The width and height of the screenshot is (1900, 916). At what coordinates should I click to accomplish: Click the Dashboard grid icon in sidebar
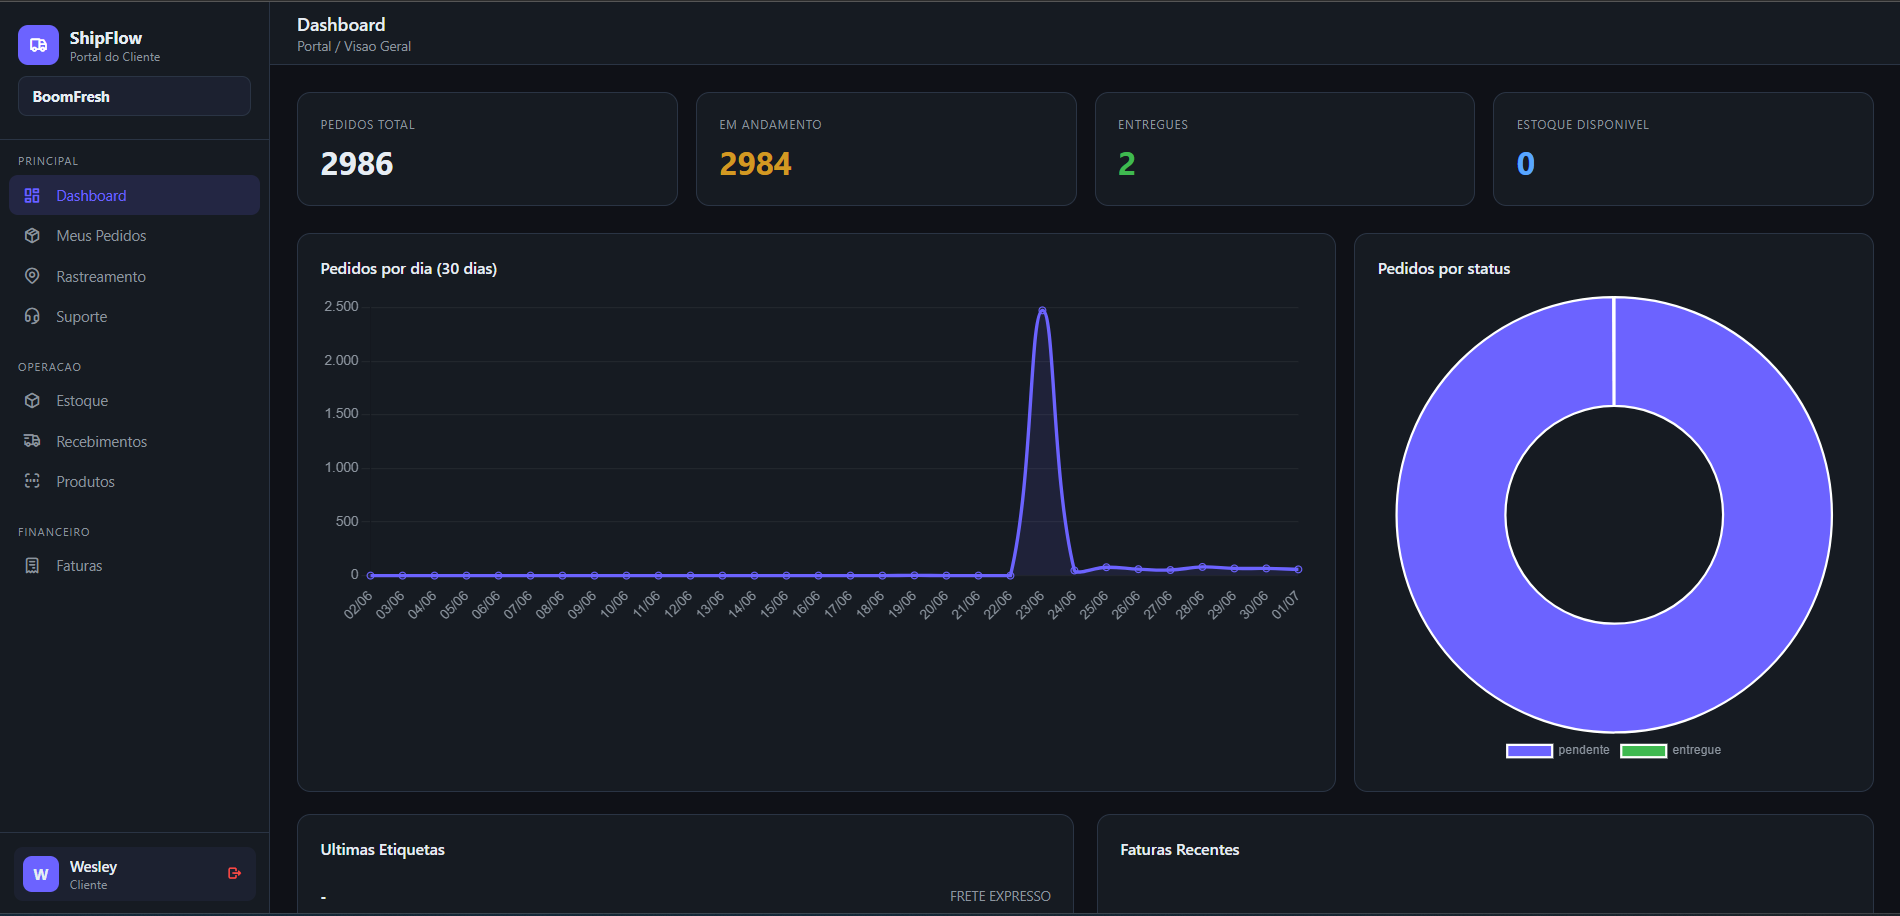point(32,196)
